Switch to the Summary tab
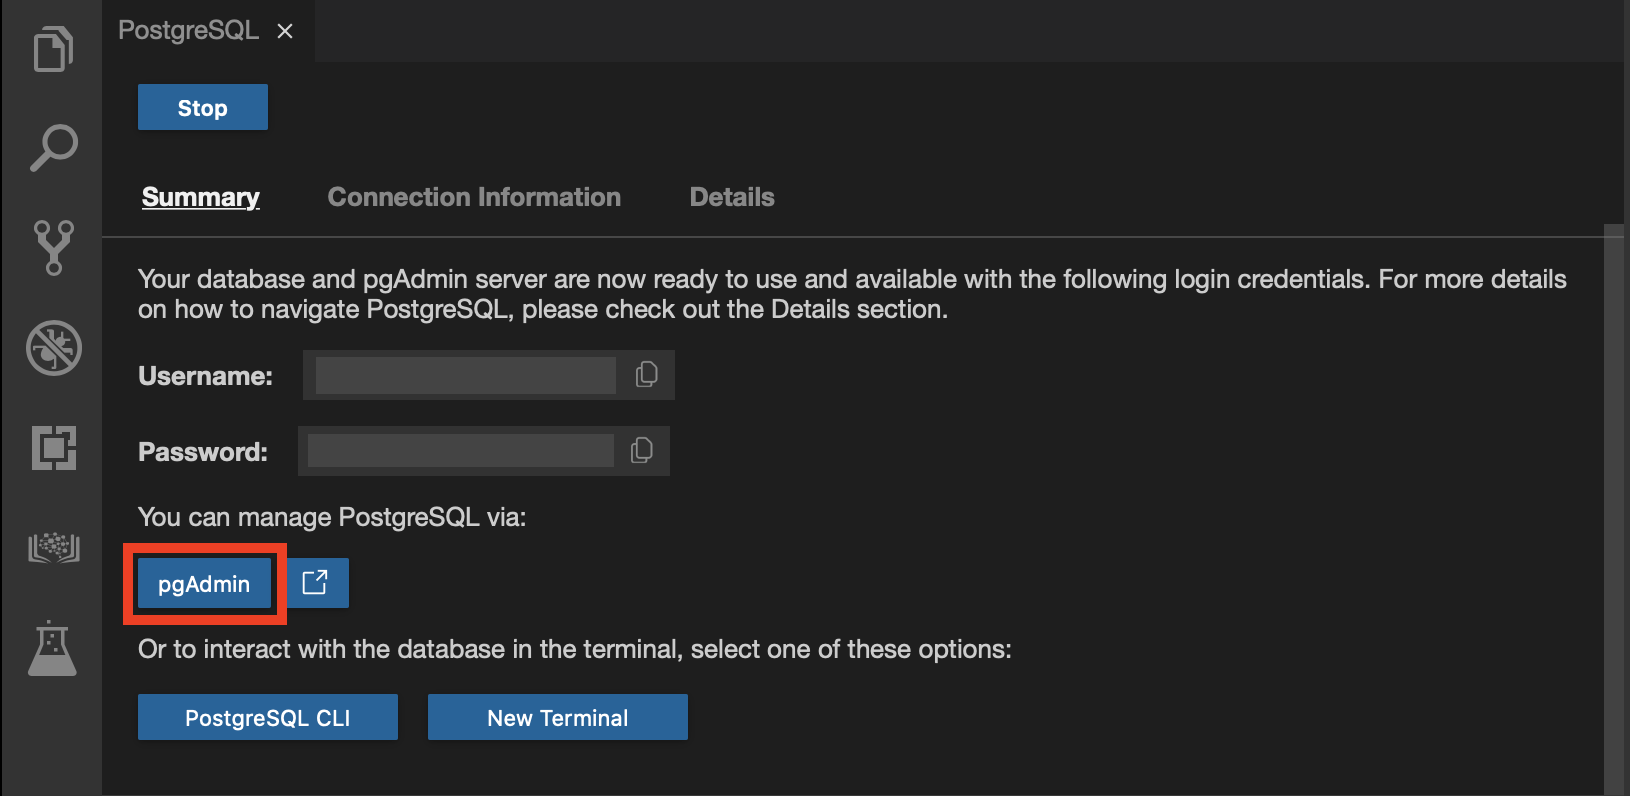This screenshot has width=1630, height=796. pos(200,197)
